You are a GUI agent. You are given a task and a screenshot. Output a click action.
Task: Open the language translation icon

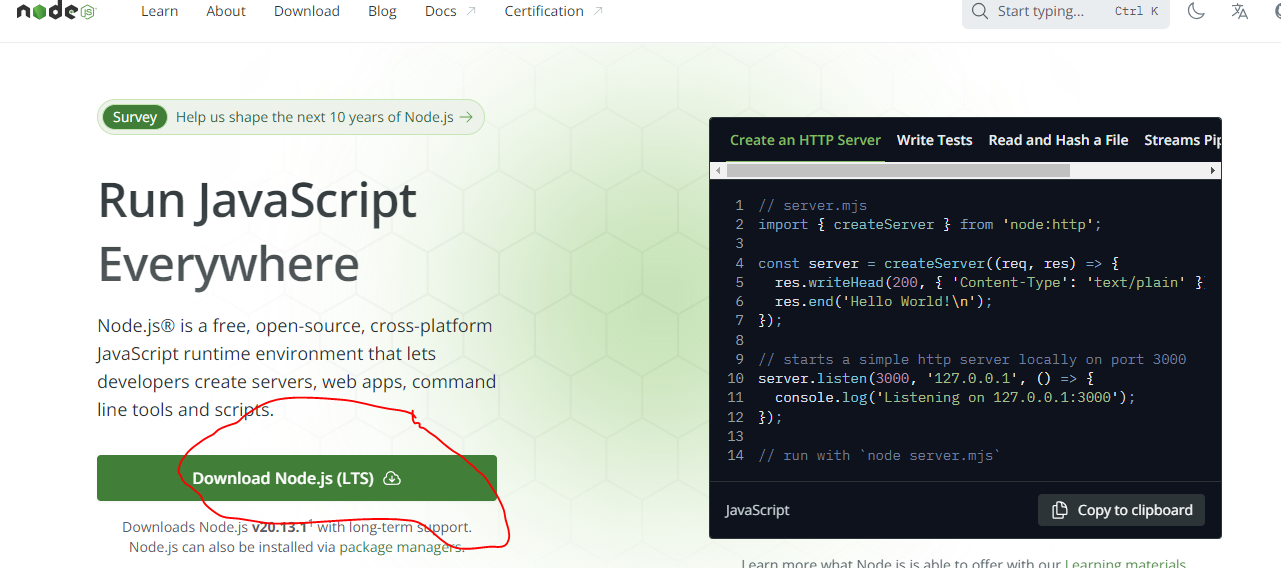(1240, 12)
